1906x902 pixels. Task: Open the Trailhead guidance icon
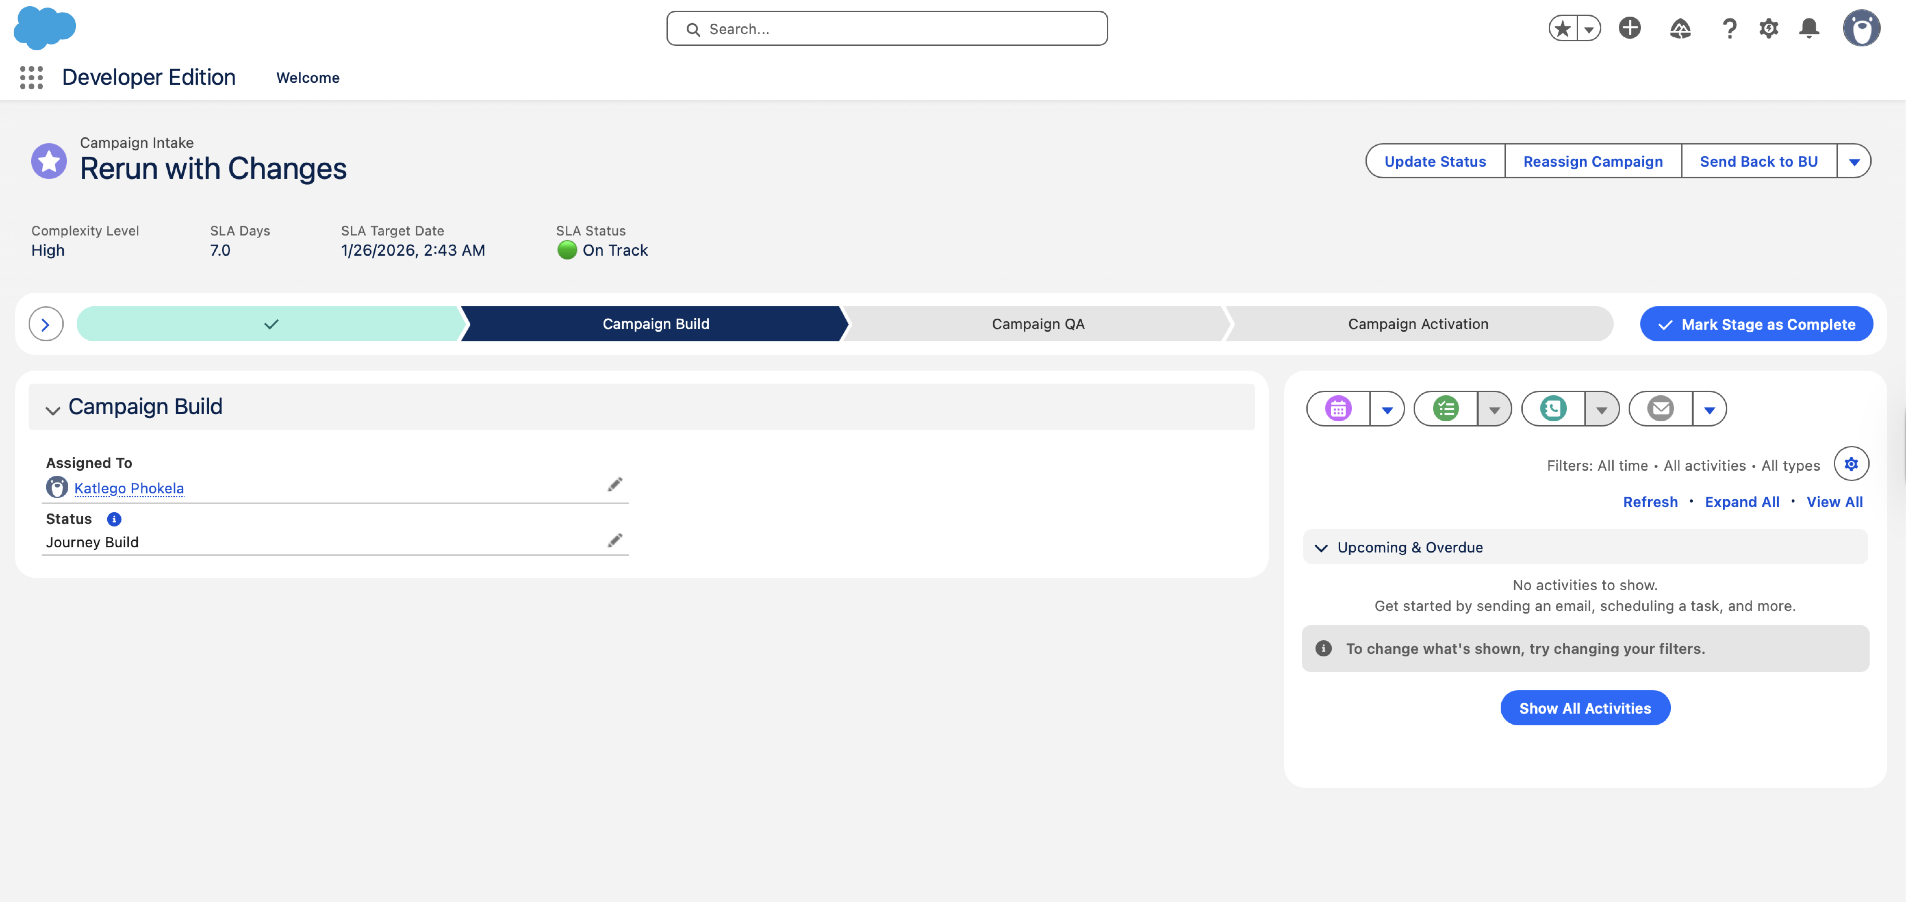click(1680, 29)
